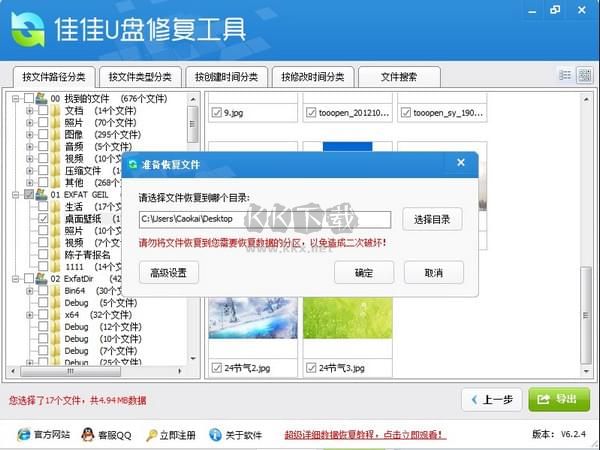Click the 压缩文件 folder icon
Viewport: 600px width, 450px height.
pyautogui.click(x=56, y=171)
